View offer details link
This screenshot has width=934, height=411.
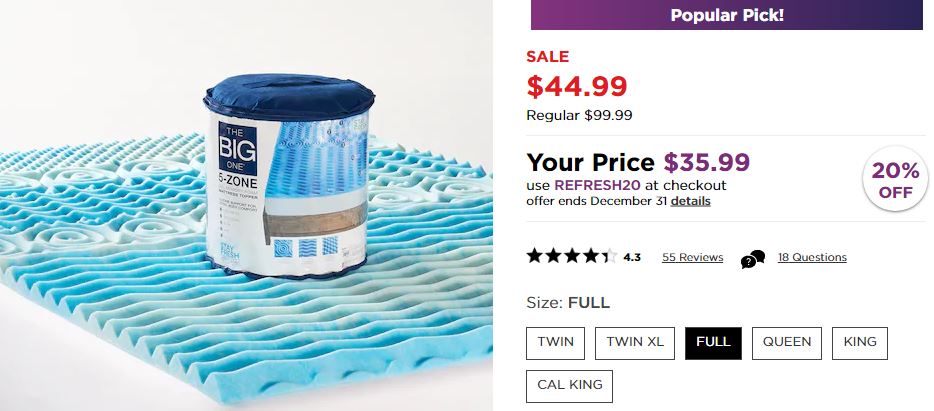[x=691, y=201]
